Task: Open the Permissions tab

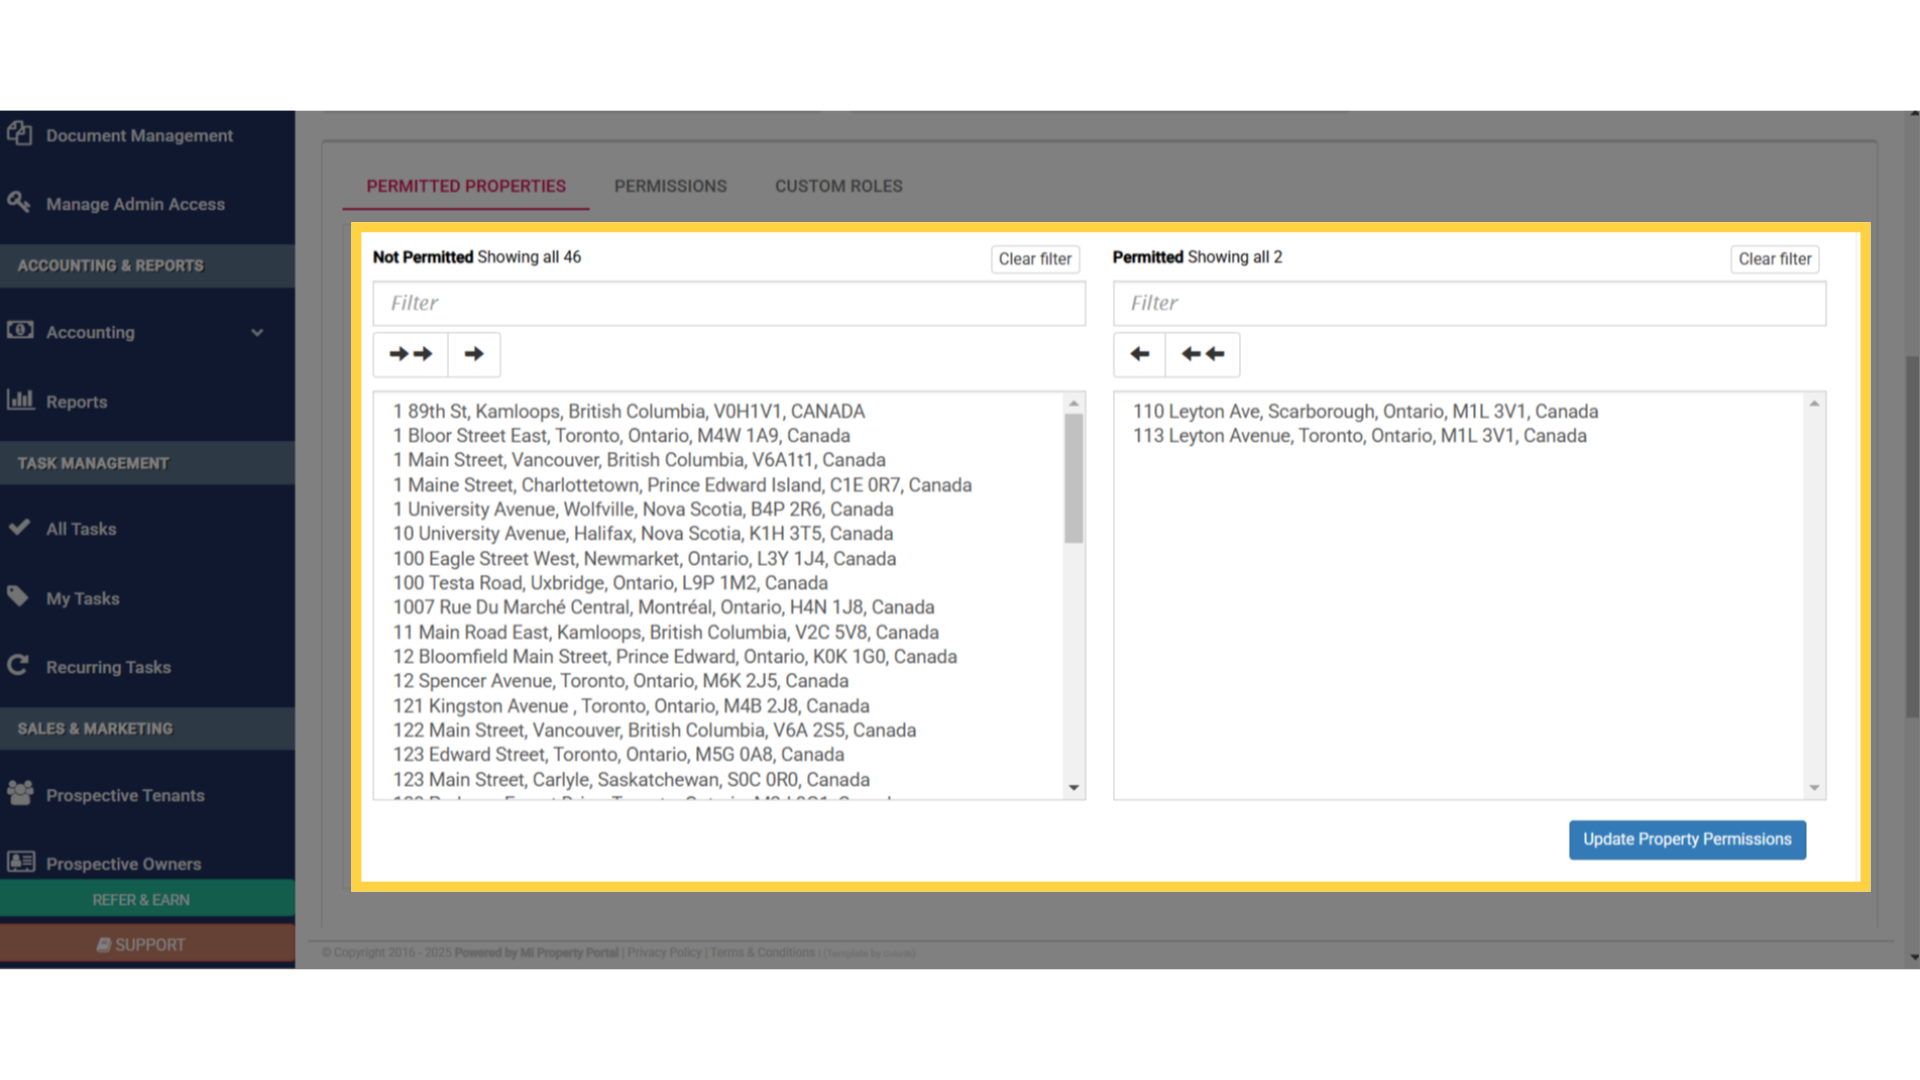Action: [670, 186]
